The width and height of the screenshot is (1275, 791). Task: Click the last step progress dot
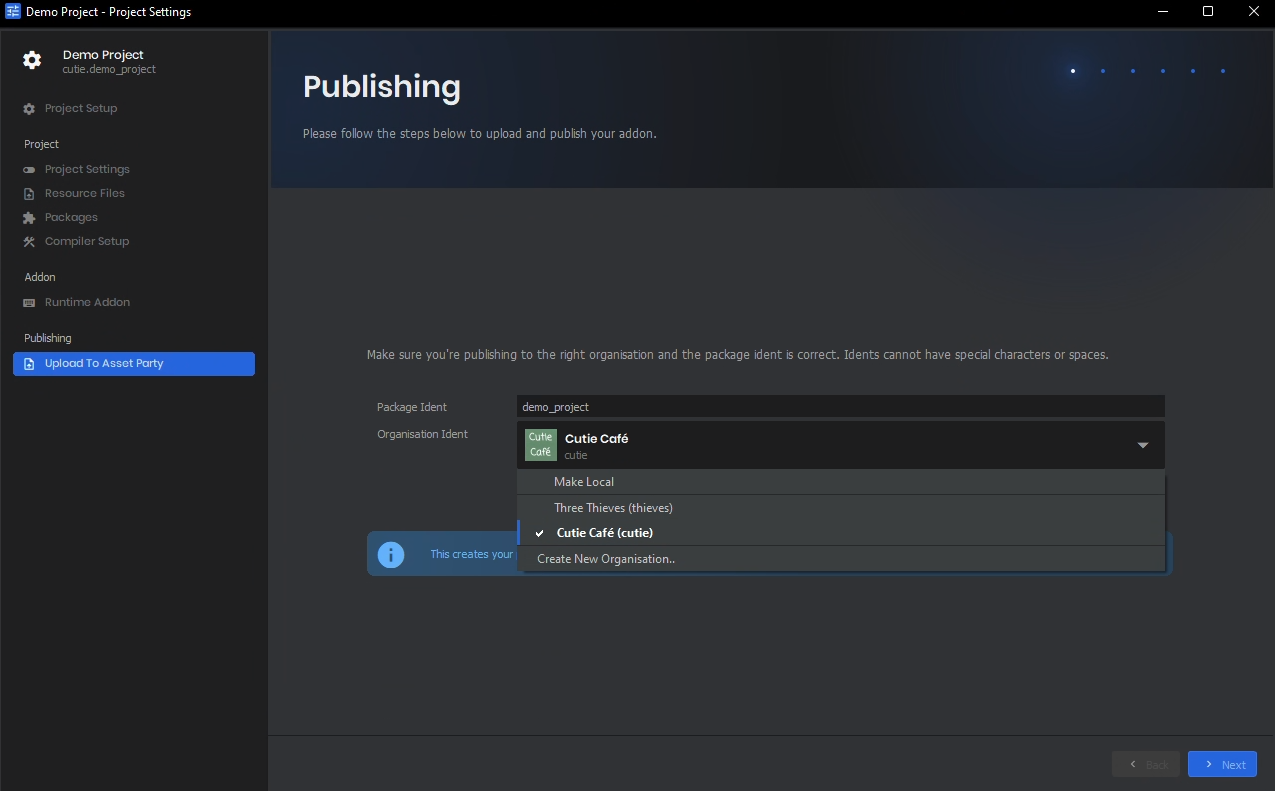click(x=1223, y=71)
